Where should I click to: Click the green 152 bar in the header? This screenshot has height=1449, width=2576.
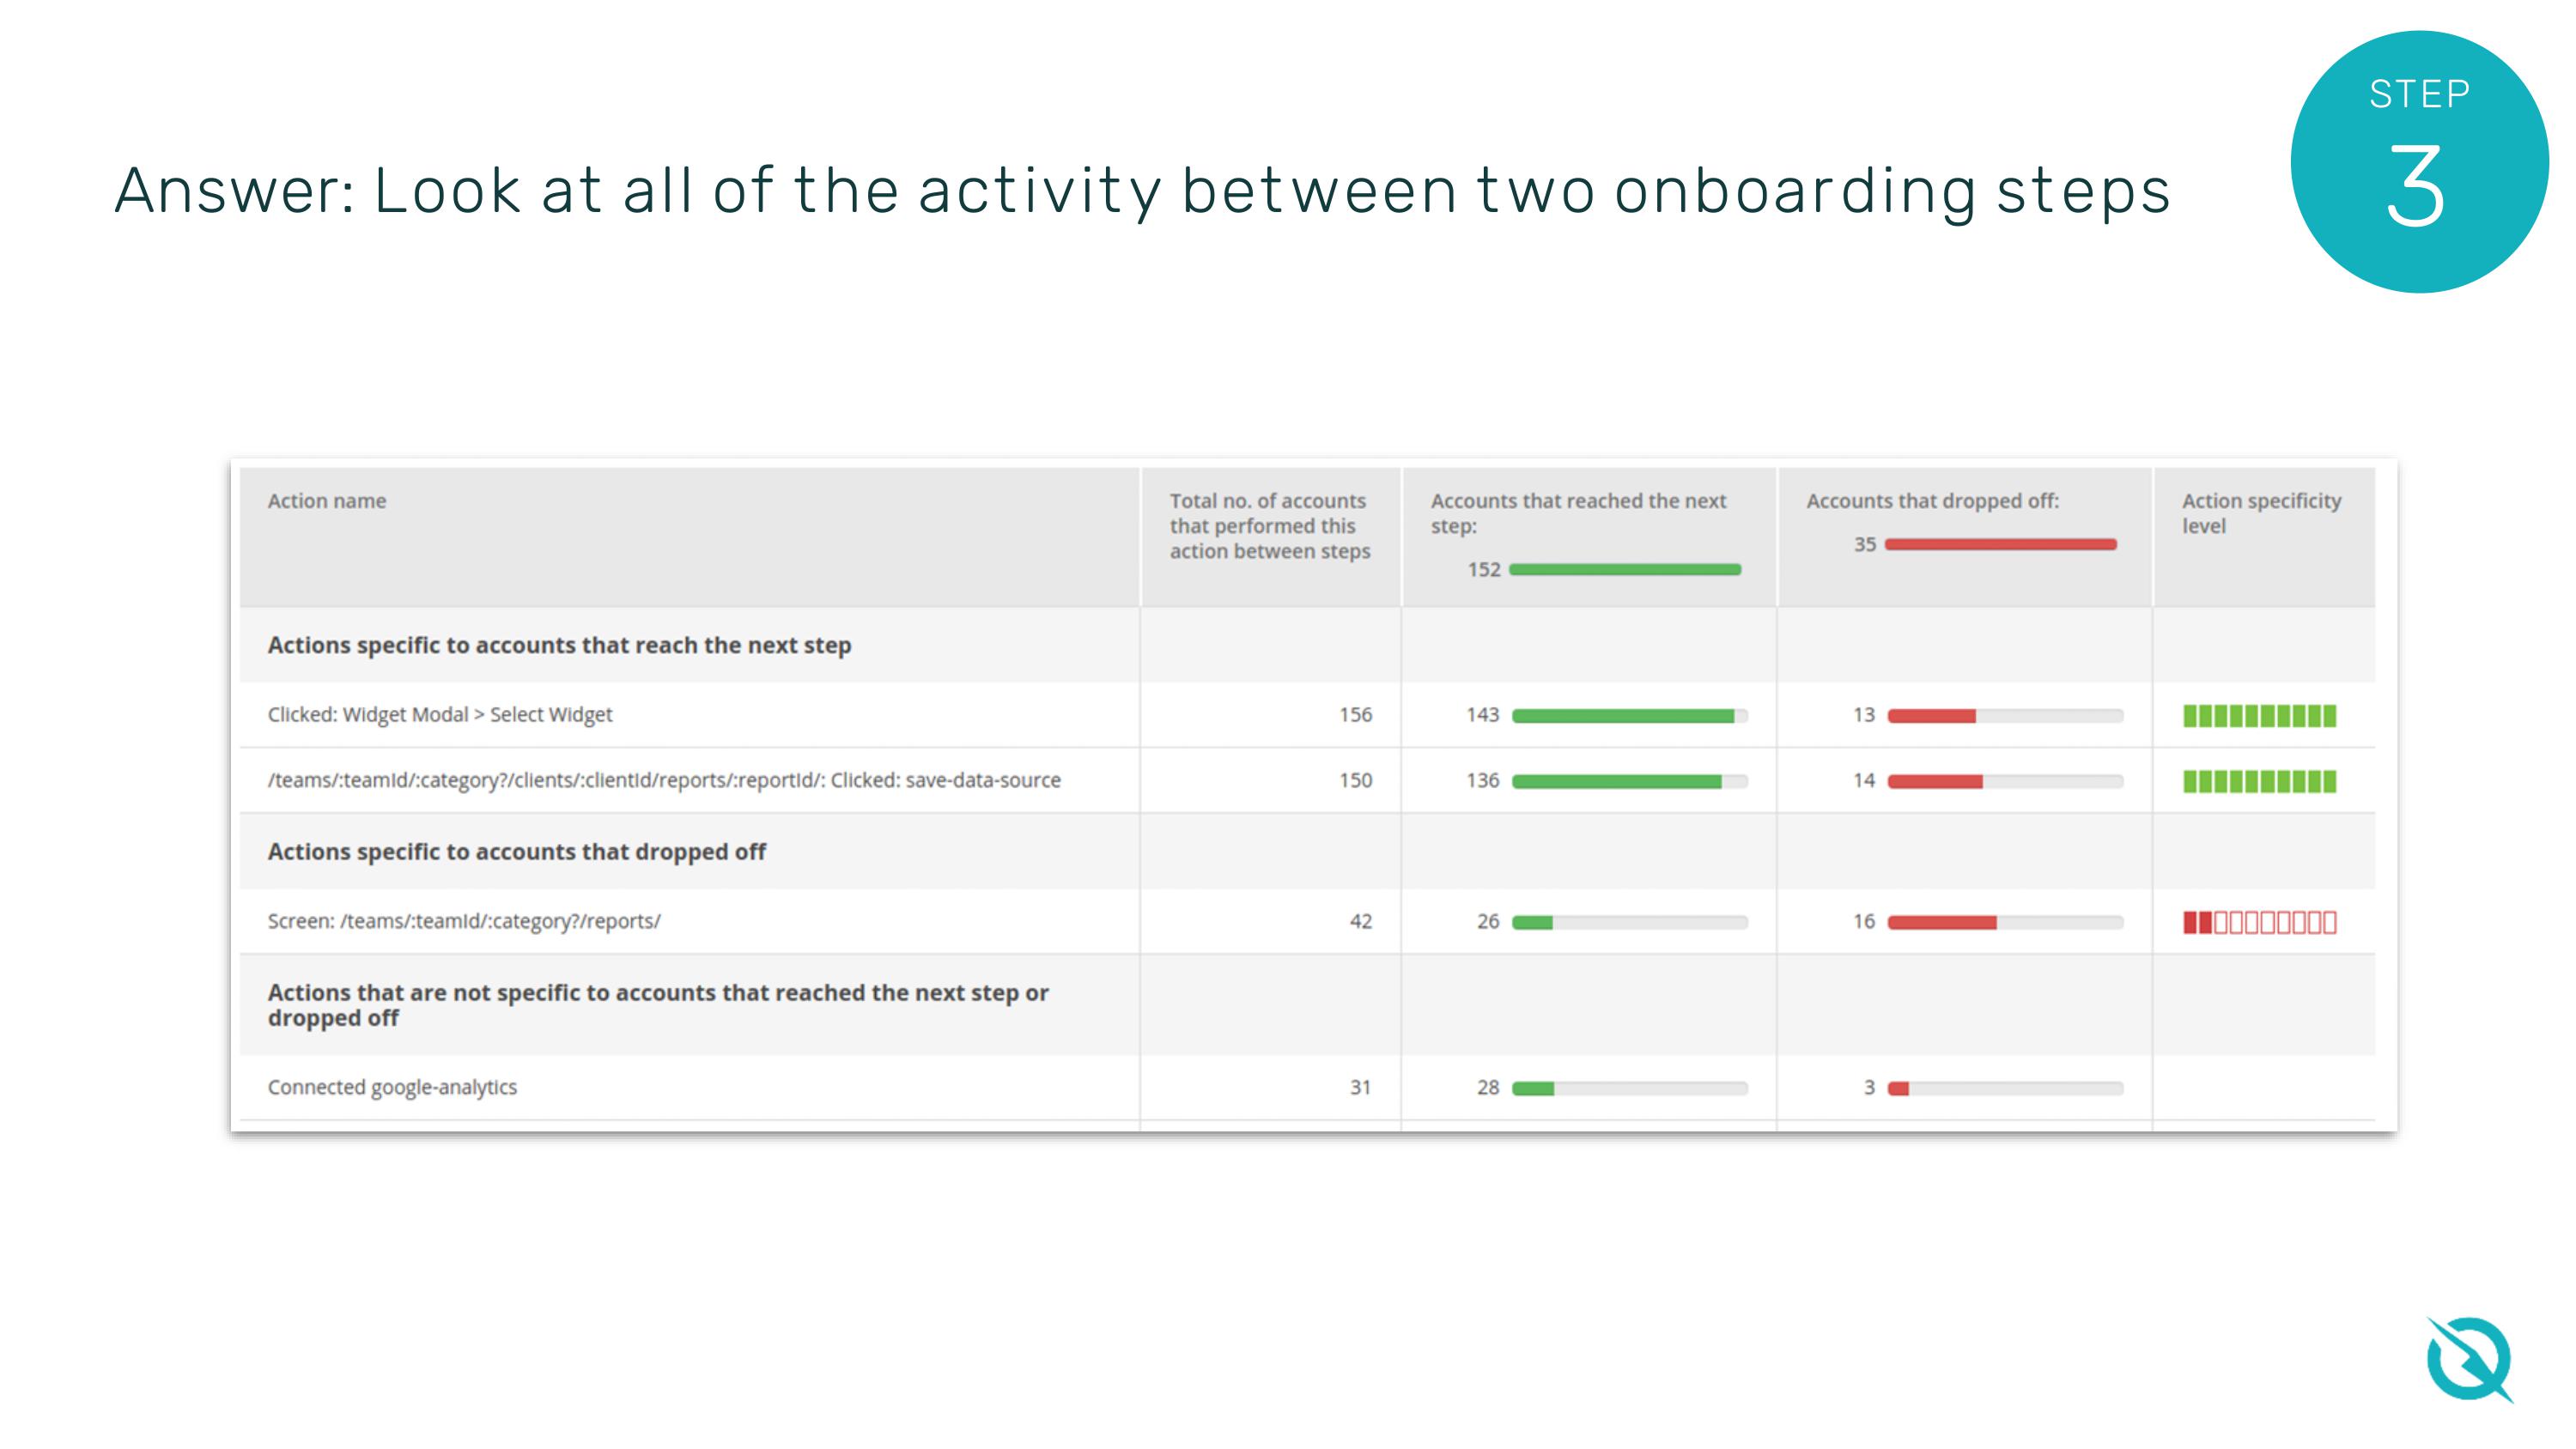[1624, 570]
